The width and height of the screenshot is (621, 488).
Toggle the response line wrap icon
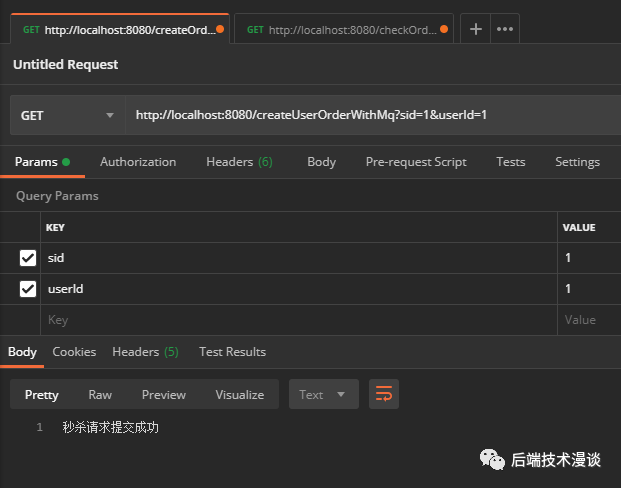(384, 394)
